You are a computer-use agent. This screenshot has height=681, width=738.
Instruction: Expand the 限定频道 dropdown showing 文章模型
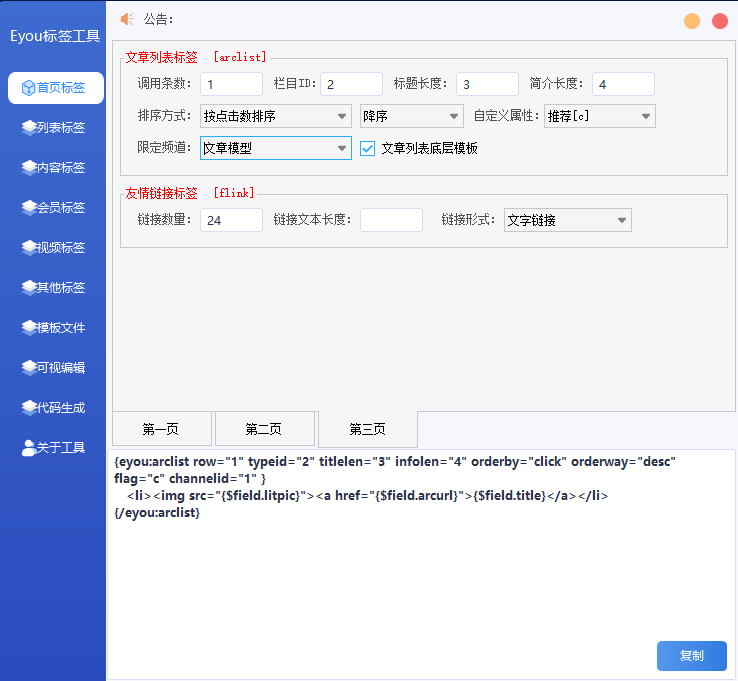tap(276, 148)
